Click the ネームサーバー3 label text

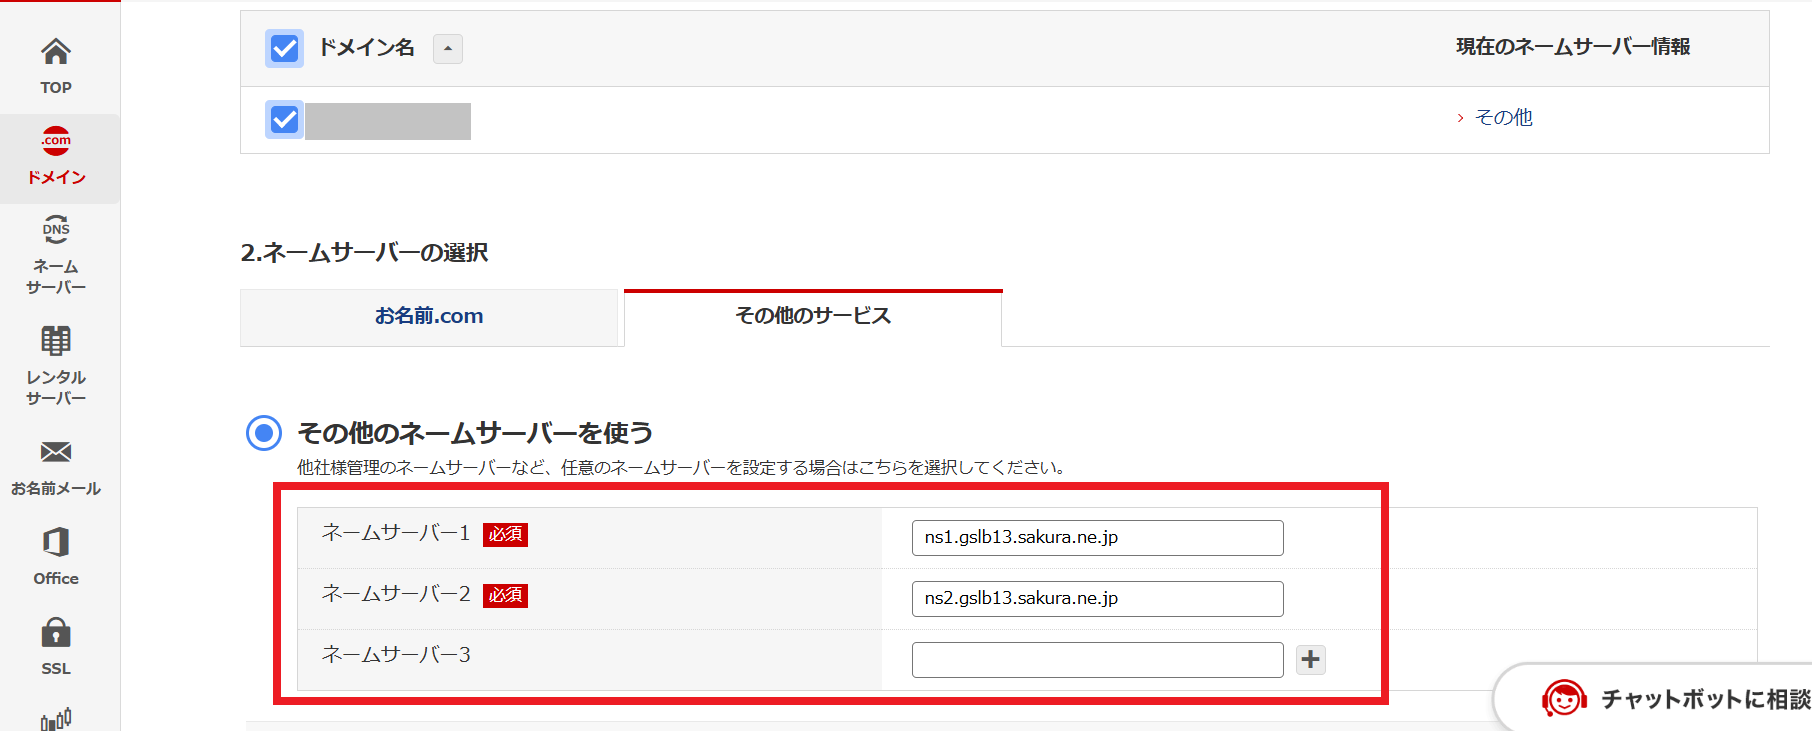click(x=396, y=655)
